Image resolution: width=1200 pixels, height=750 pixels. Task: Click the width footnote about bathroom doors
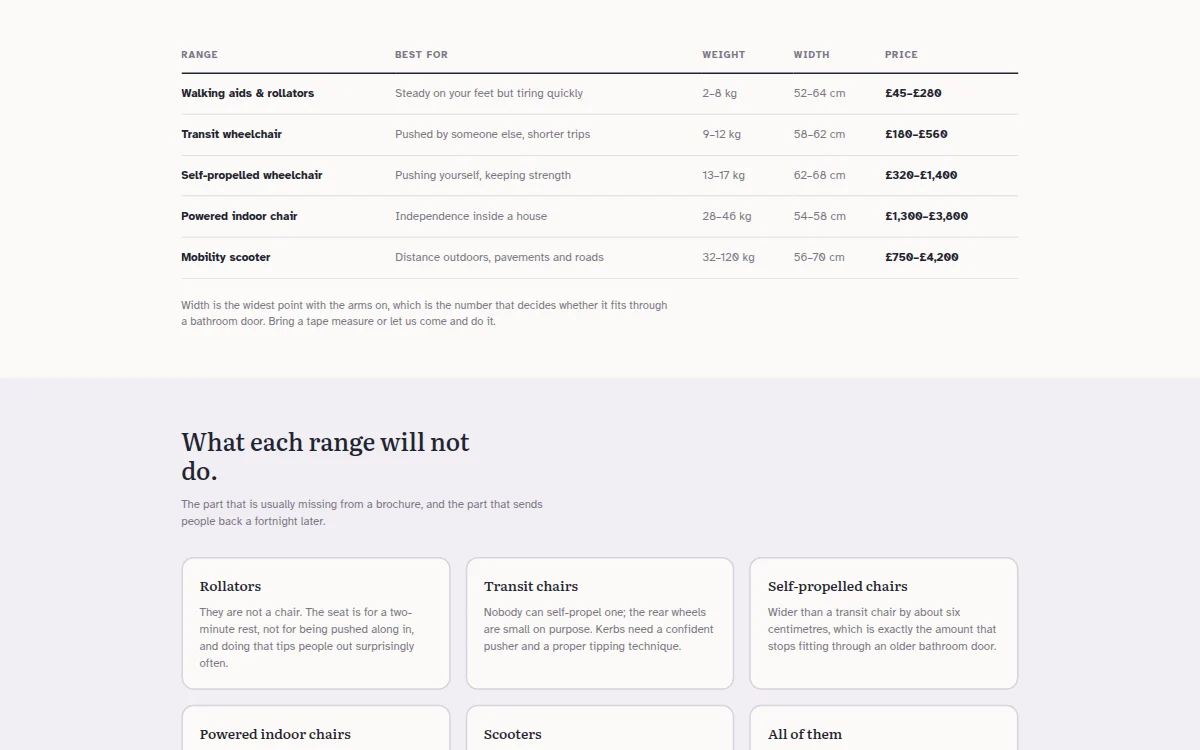pos(424,313)
